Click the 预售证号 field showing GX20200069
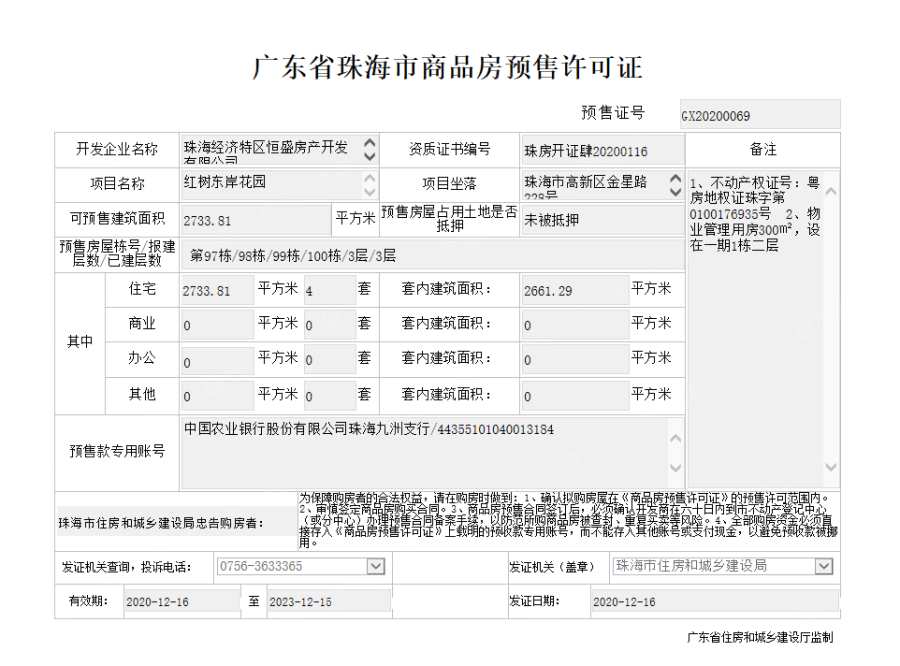Image resolution: width=900 pixels, height=666 pixels. 759,114
